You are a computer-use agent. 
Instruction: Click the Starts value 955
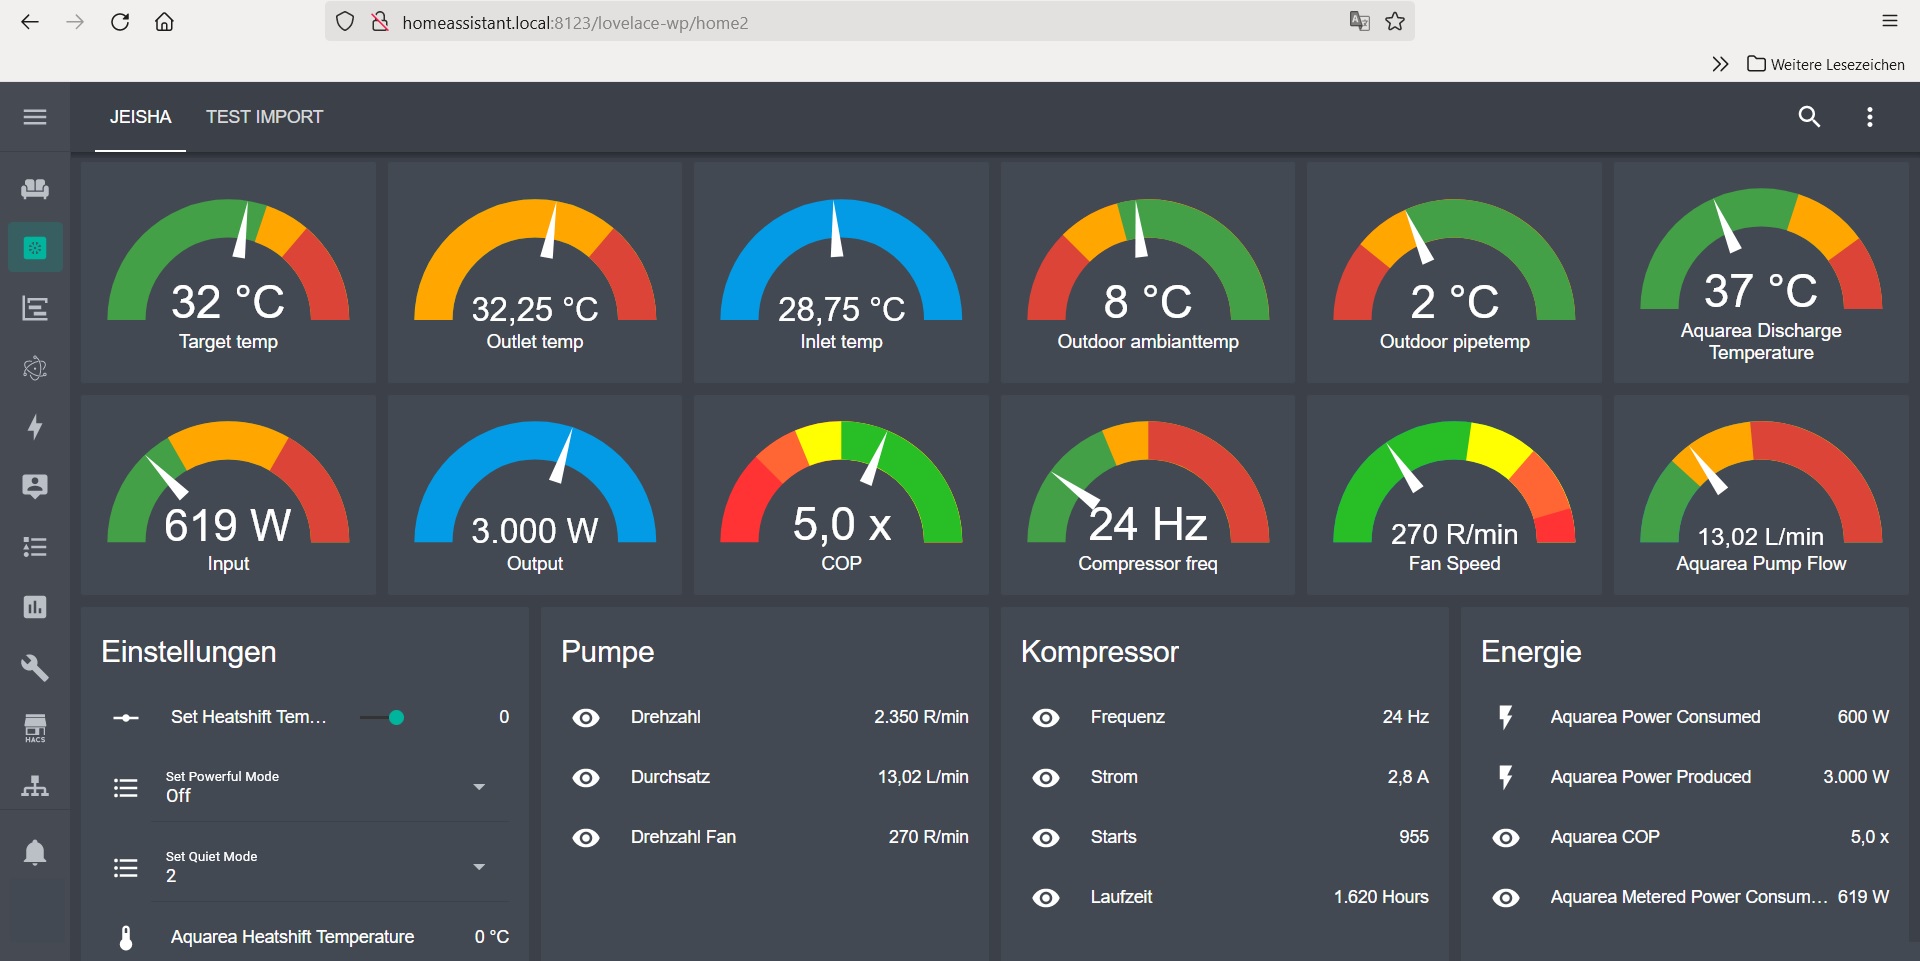coord(1414,837)
